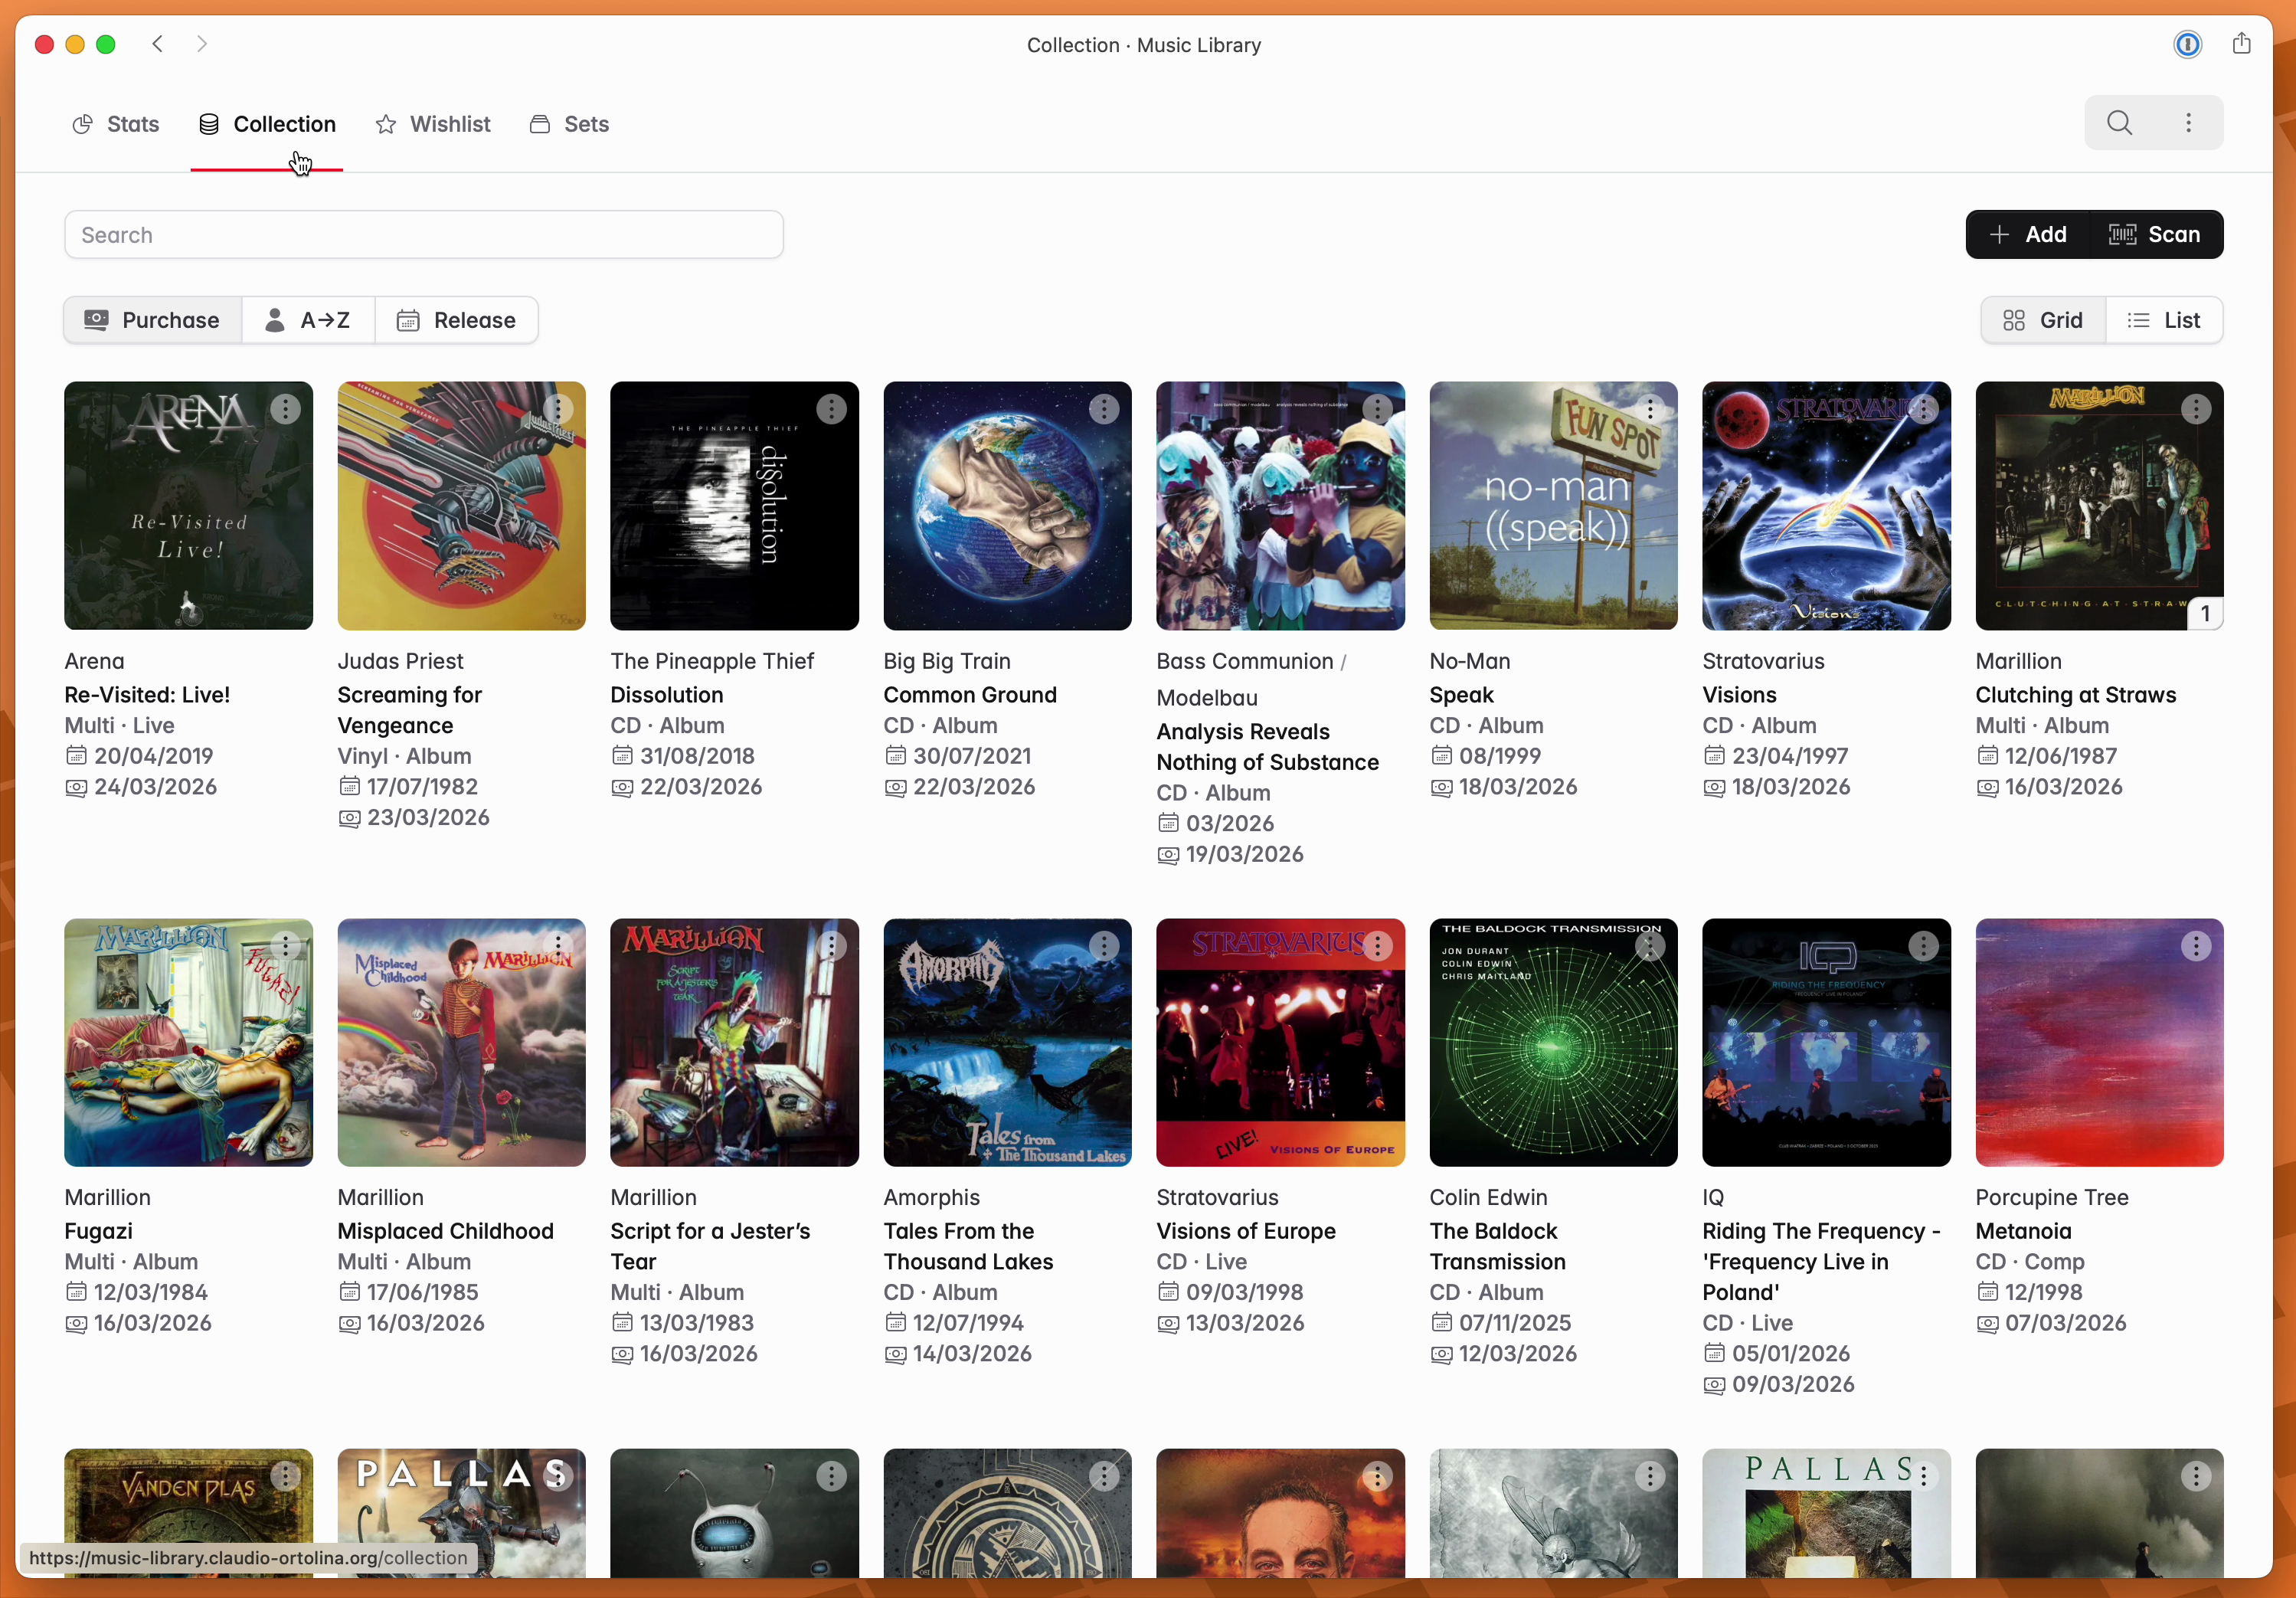This screenshot has height=1598, width=2296.
Task: Open artist link Judas Priest
Action: pos(400,661)
